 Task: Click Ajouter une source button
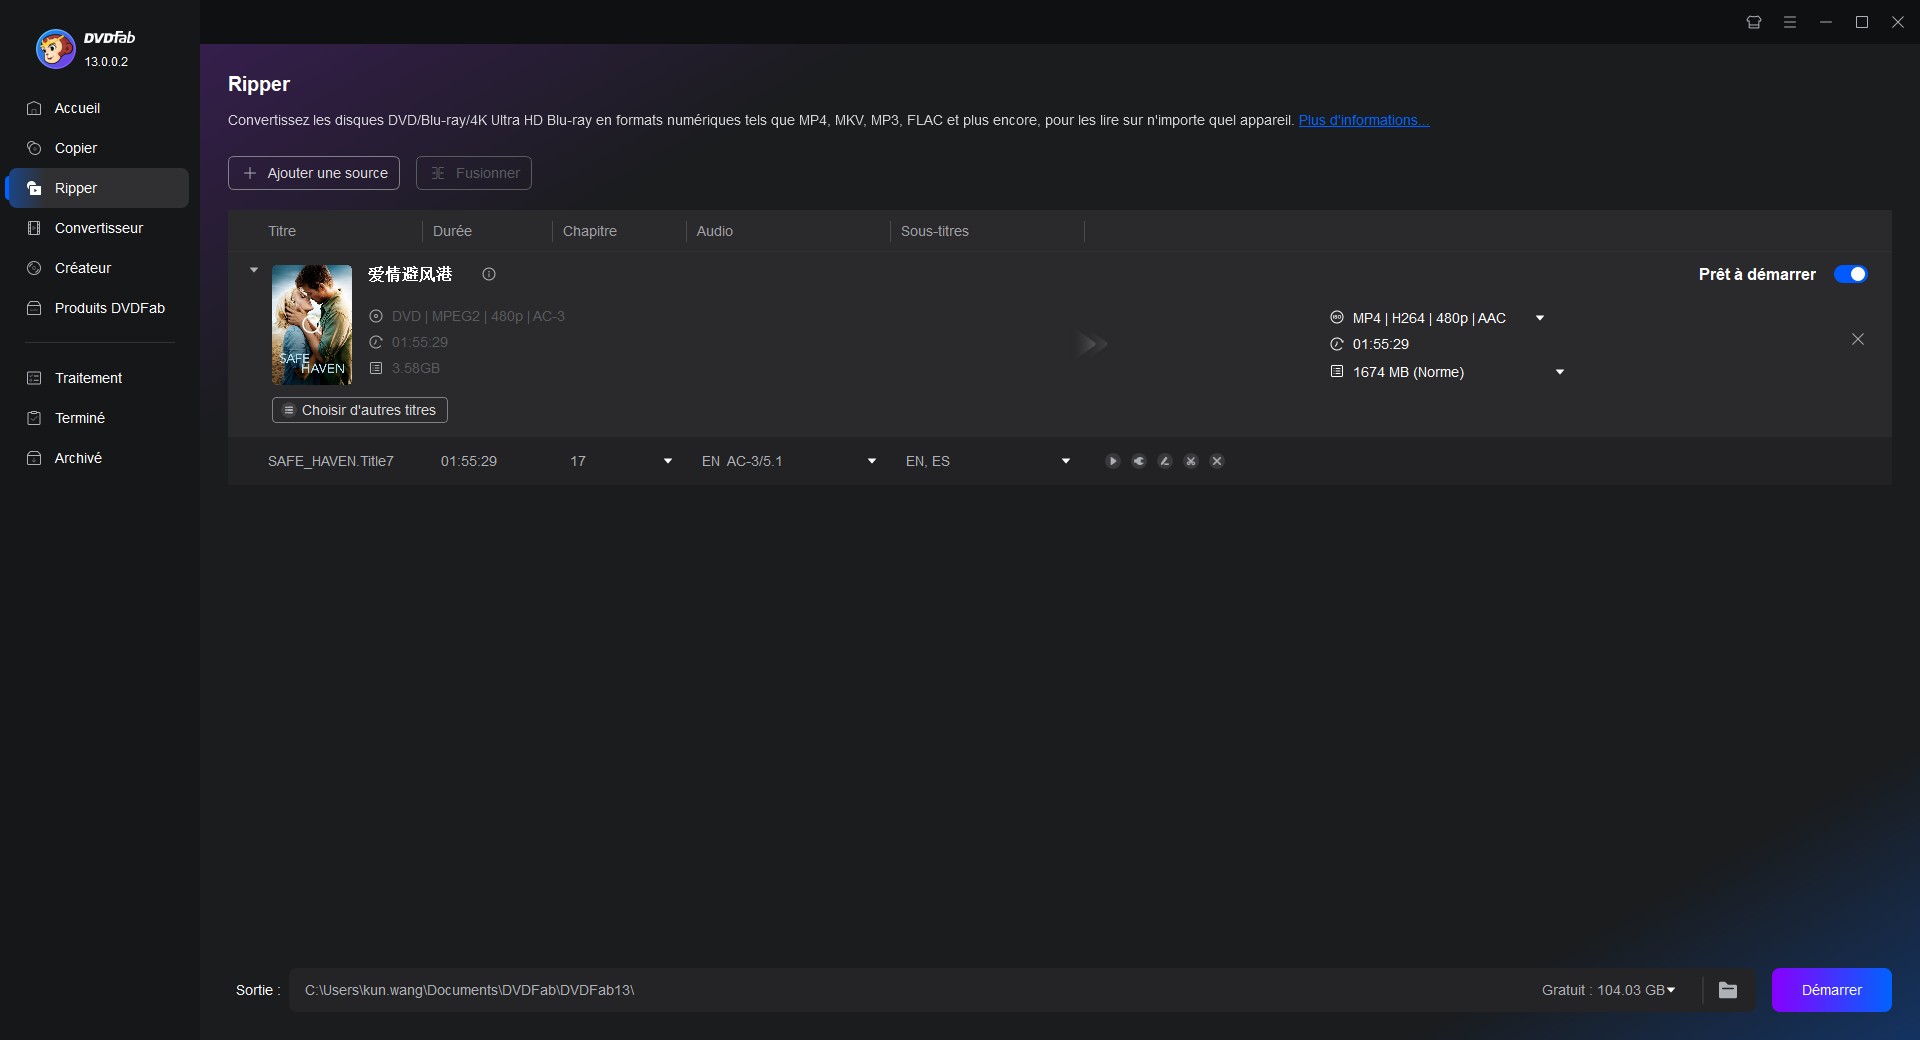click(314, 173)
